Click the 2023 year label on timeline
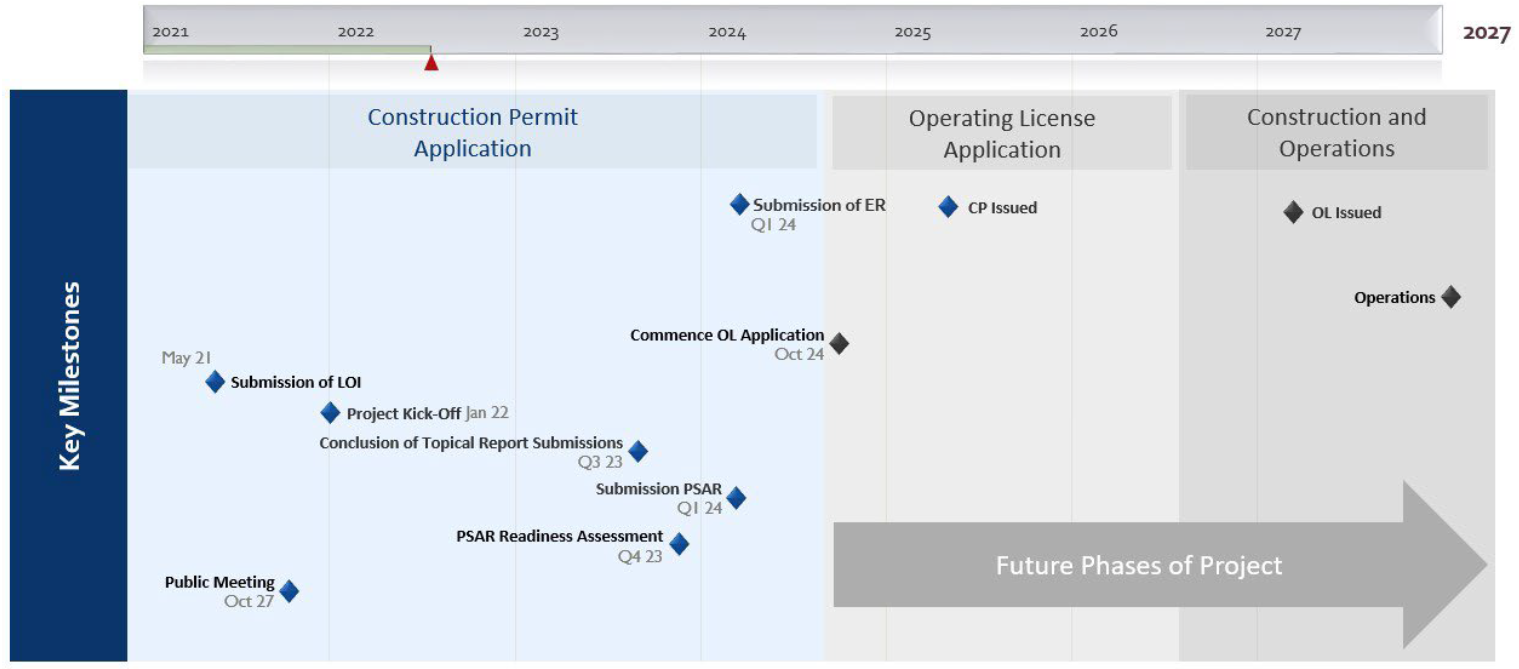This screenshot has width=1519, height=669. coord(541,32)
